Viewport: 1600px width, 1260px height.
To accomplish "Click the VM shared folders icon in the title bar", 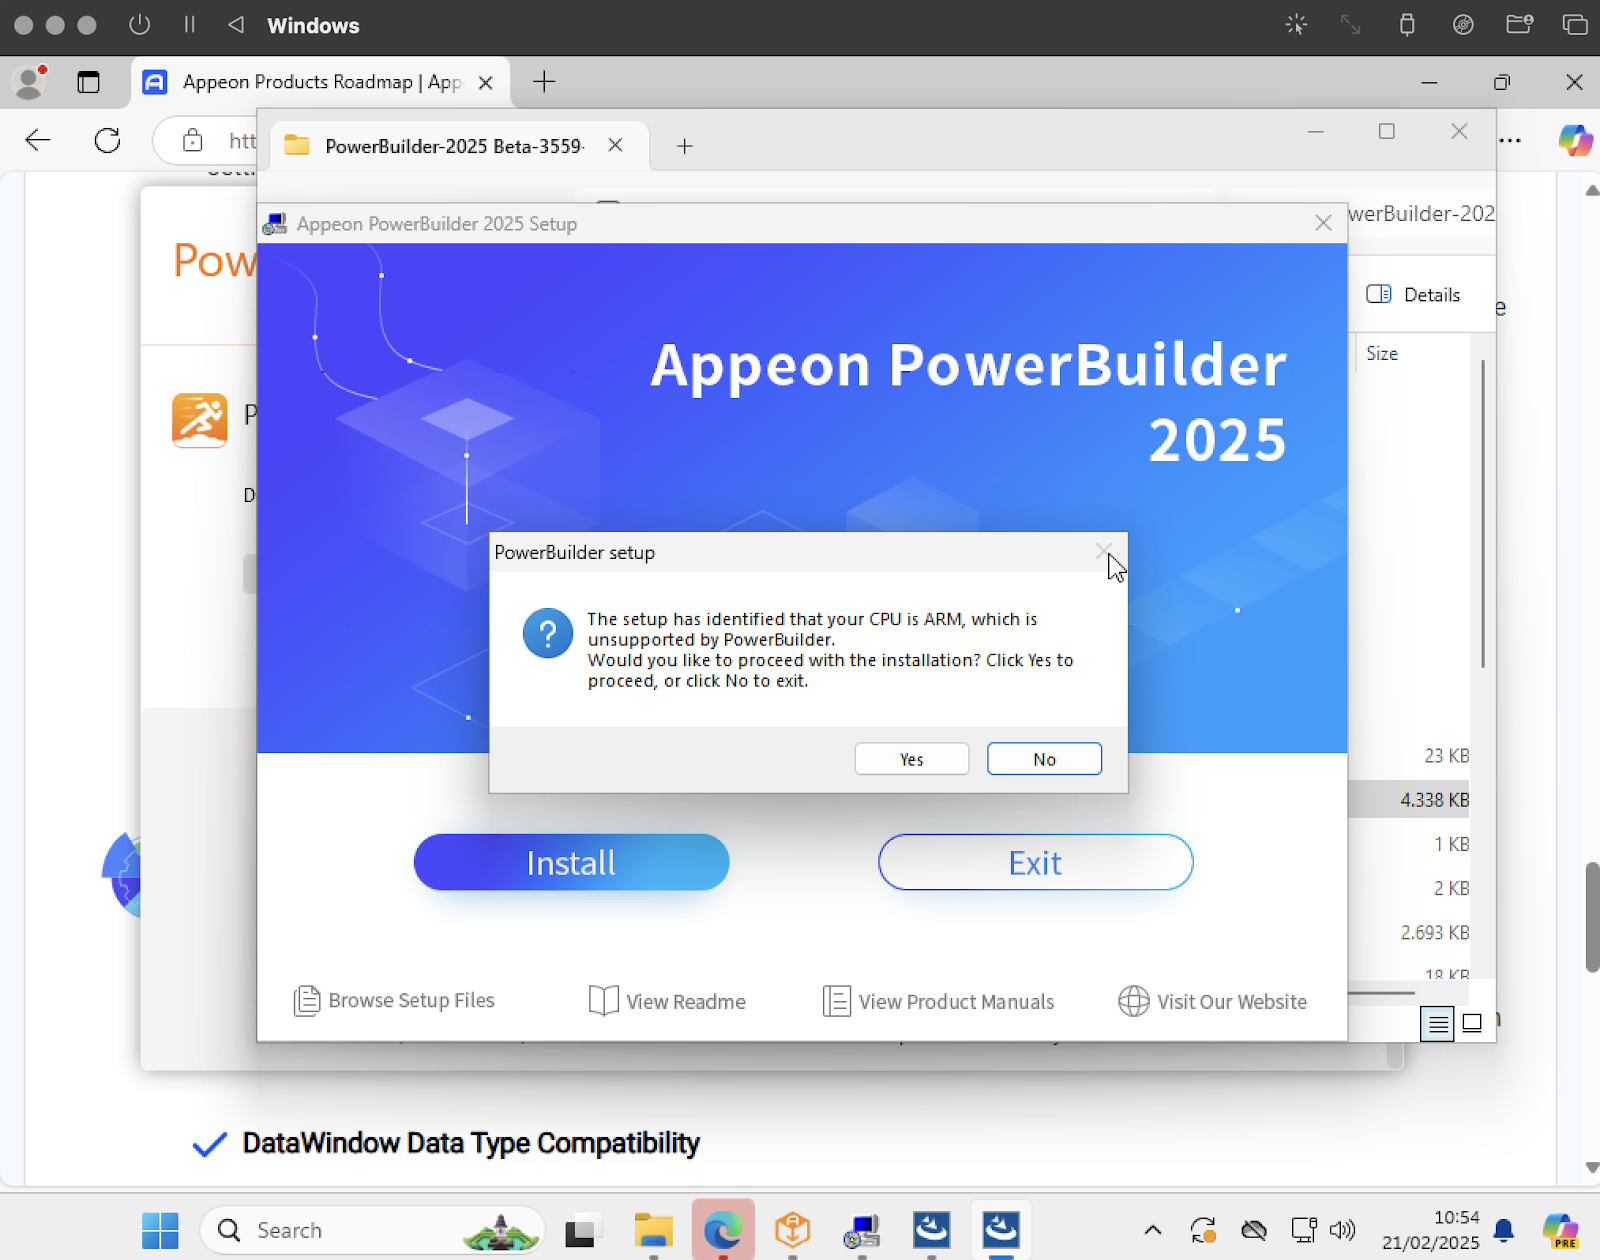I will (1519, 25).
